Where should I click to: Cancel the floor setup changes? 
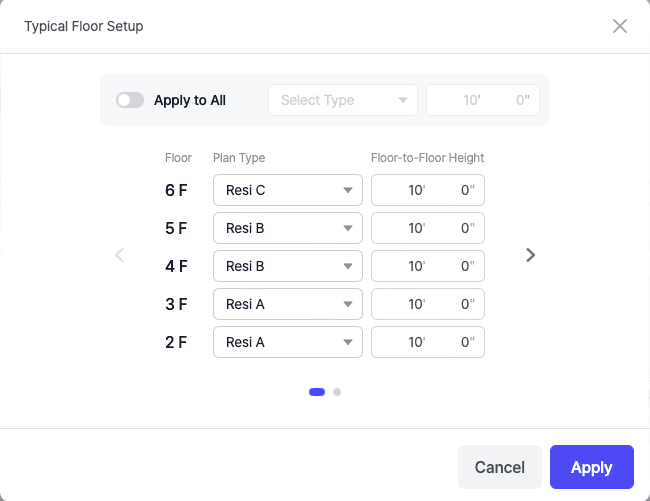click(x=499, y=467)
